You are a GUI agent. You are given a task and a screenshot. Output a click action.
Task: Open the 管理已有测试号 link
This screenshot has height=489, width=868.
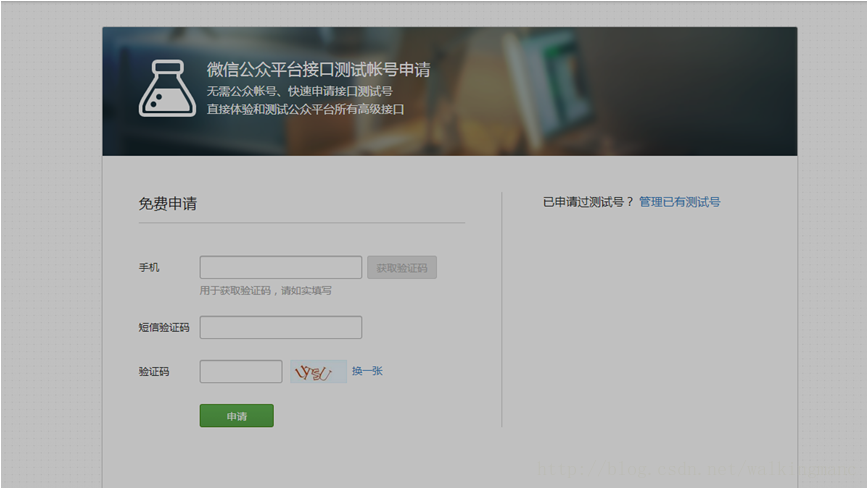click(x=680, y=202)
